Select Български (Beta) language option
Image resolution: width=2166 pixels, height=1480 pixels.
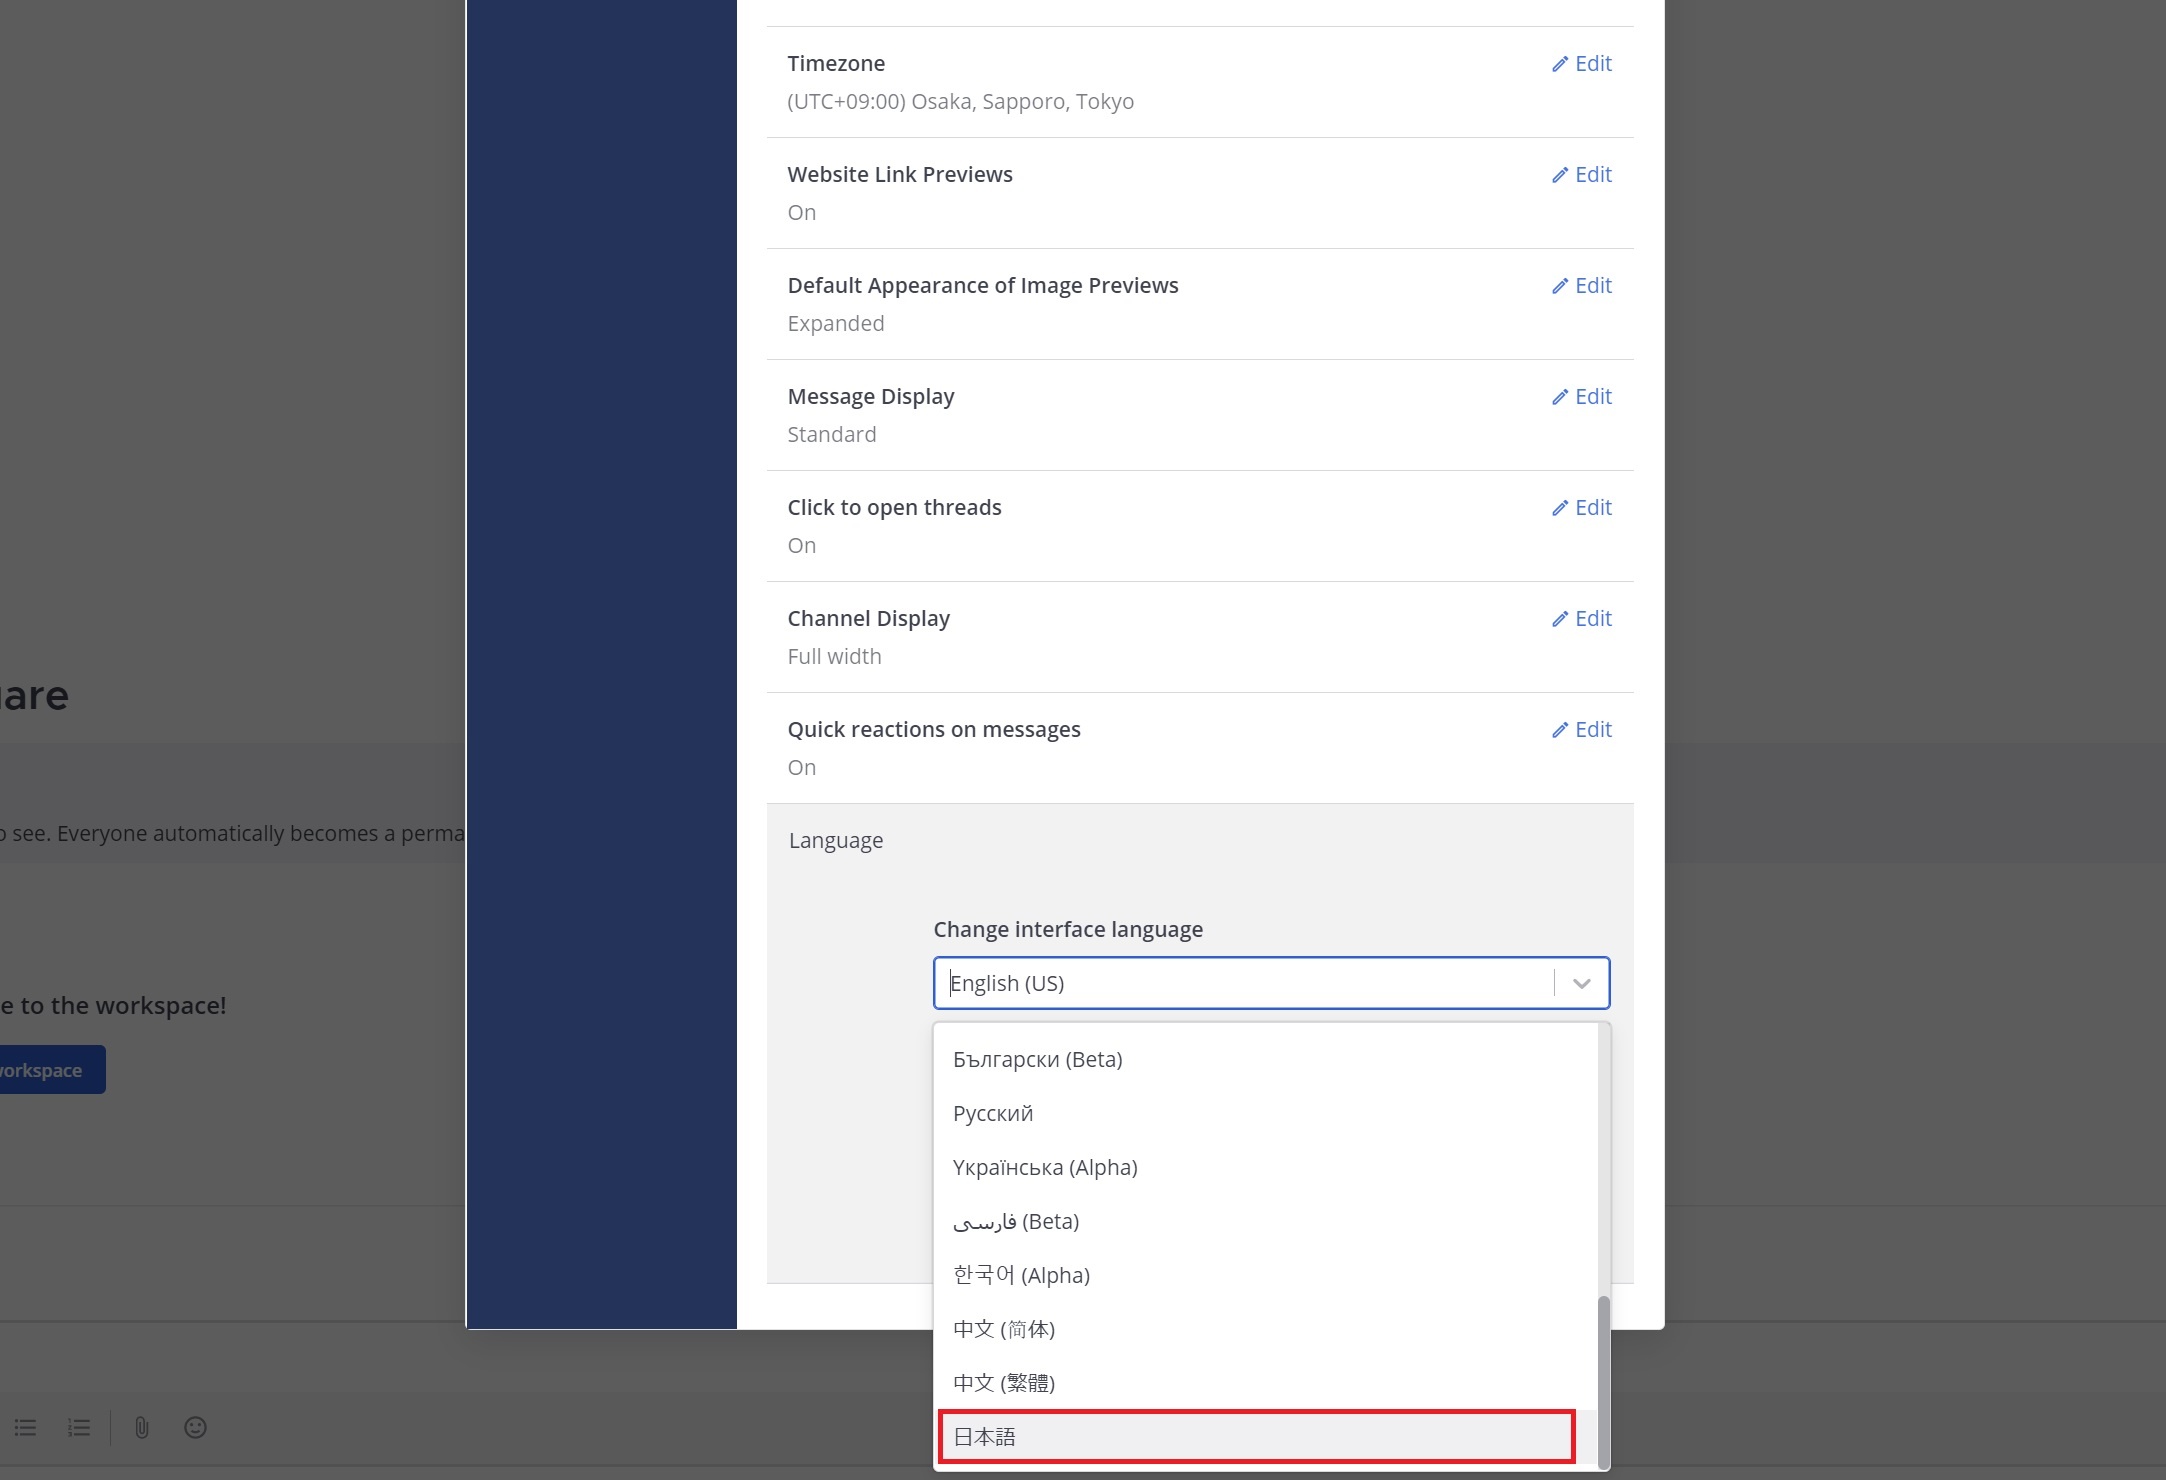(1038, 1060)
